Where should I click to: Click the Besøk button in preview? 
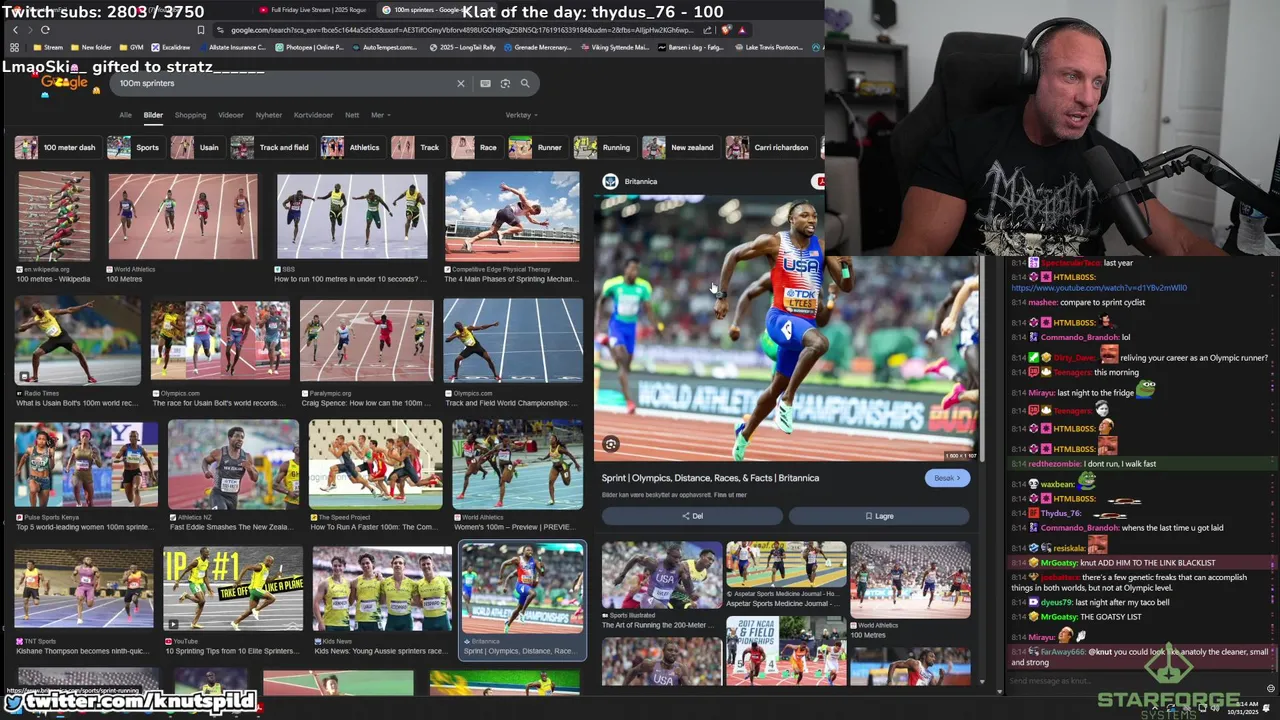[947, 478]
